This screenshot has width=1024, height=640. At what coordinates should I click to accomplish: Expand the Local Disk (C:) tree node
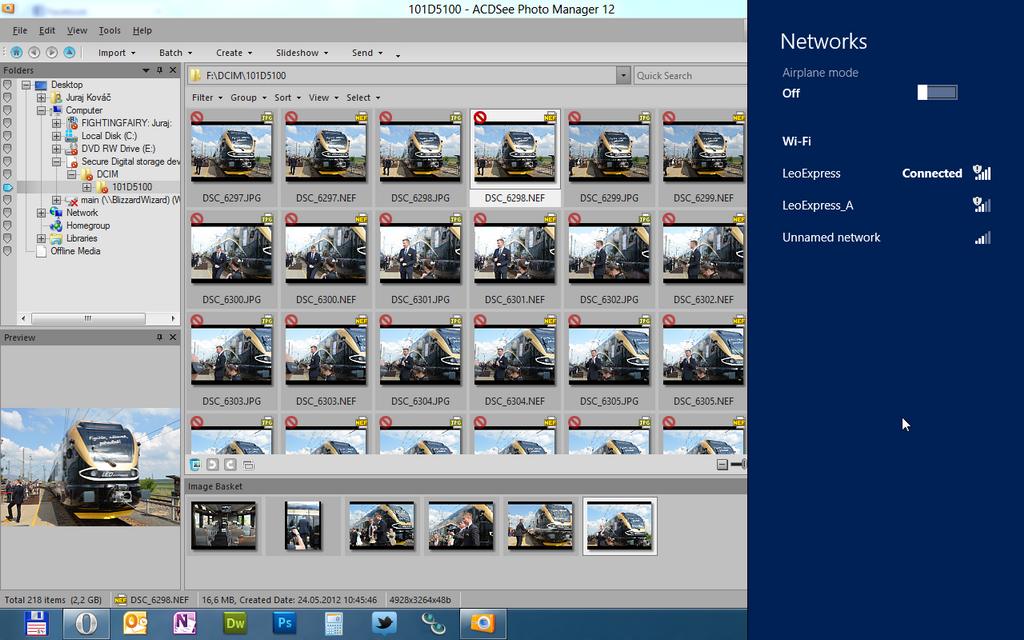point(56,136)
